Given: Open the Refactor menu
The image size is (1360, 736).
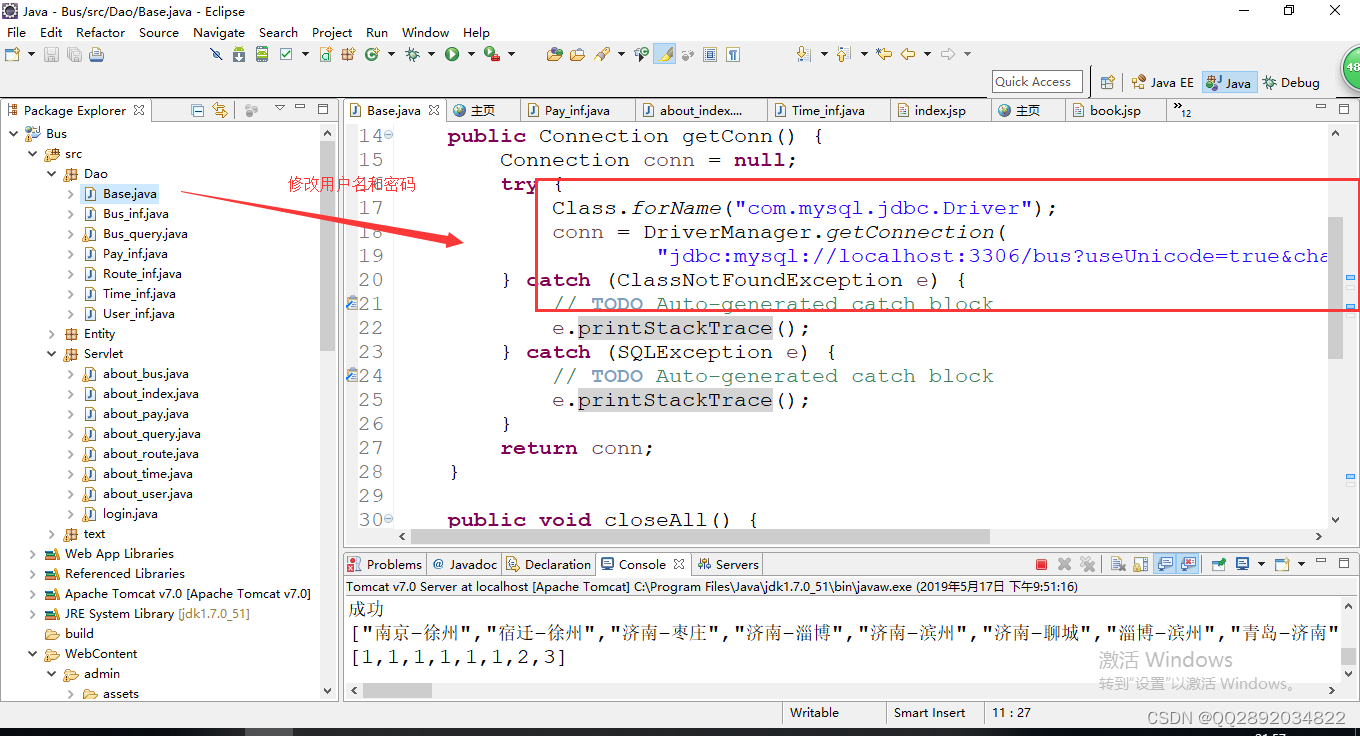Looking at the screenshot, I should [100, 32].
